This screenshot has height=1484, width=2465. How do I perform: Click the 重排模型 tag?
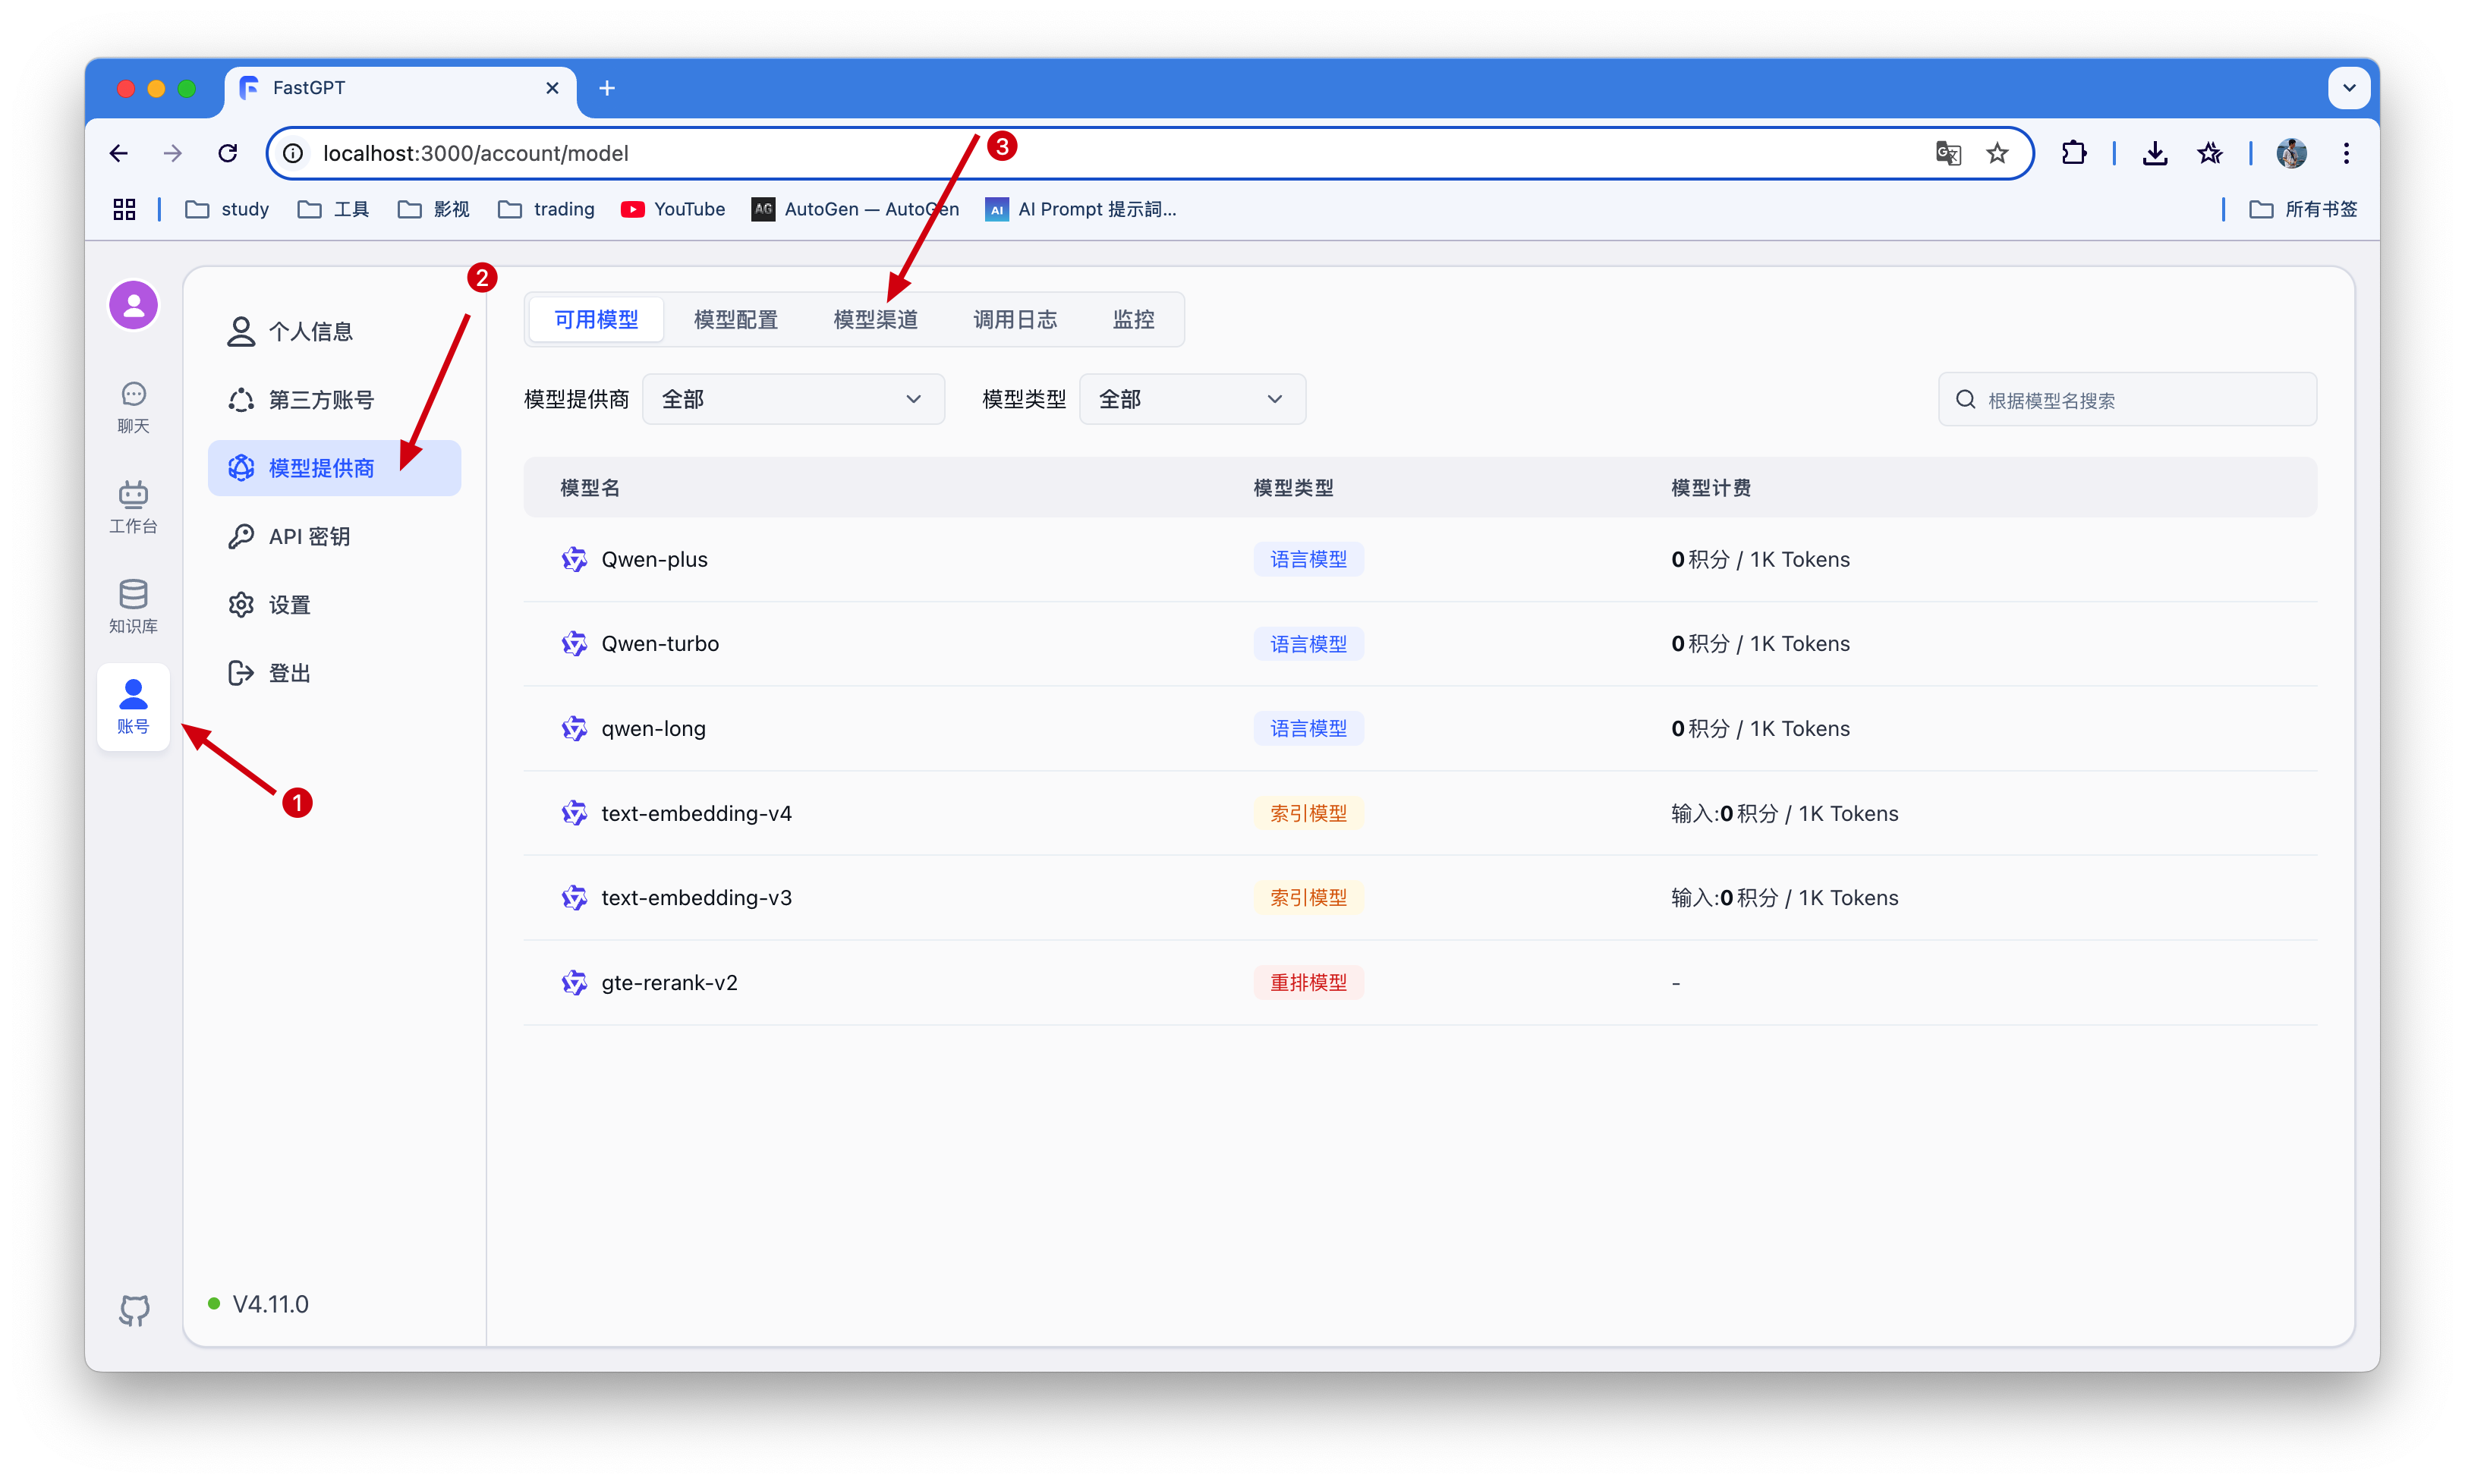(1308, 982)
